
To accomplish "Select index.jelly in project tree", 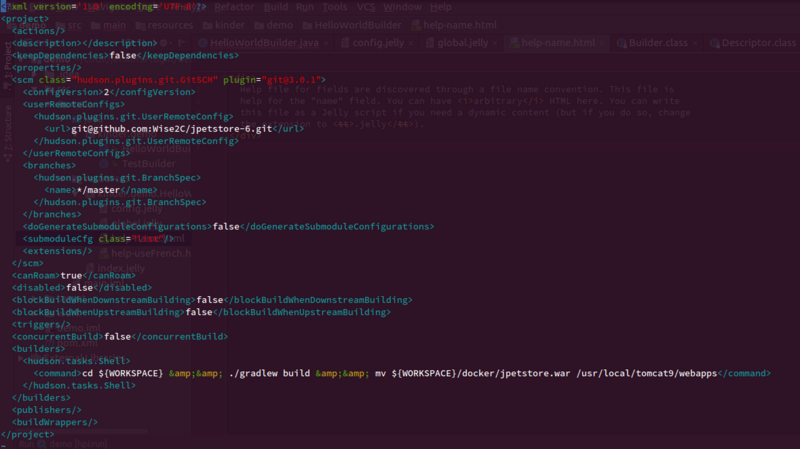I will point(121,268).
